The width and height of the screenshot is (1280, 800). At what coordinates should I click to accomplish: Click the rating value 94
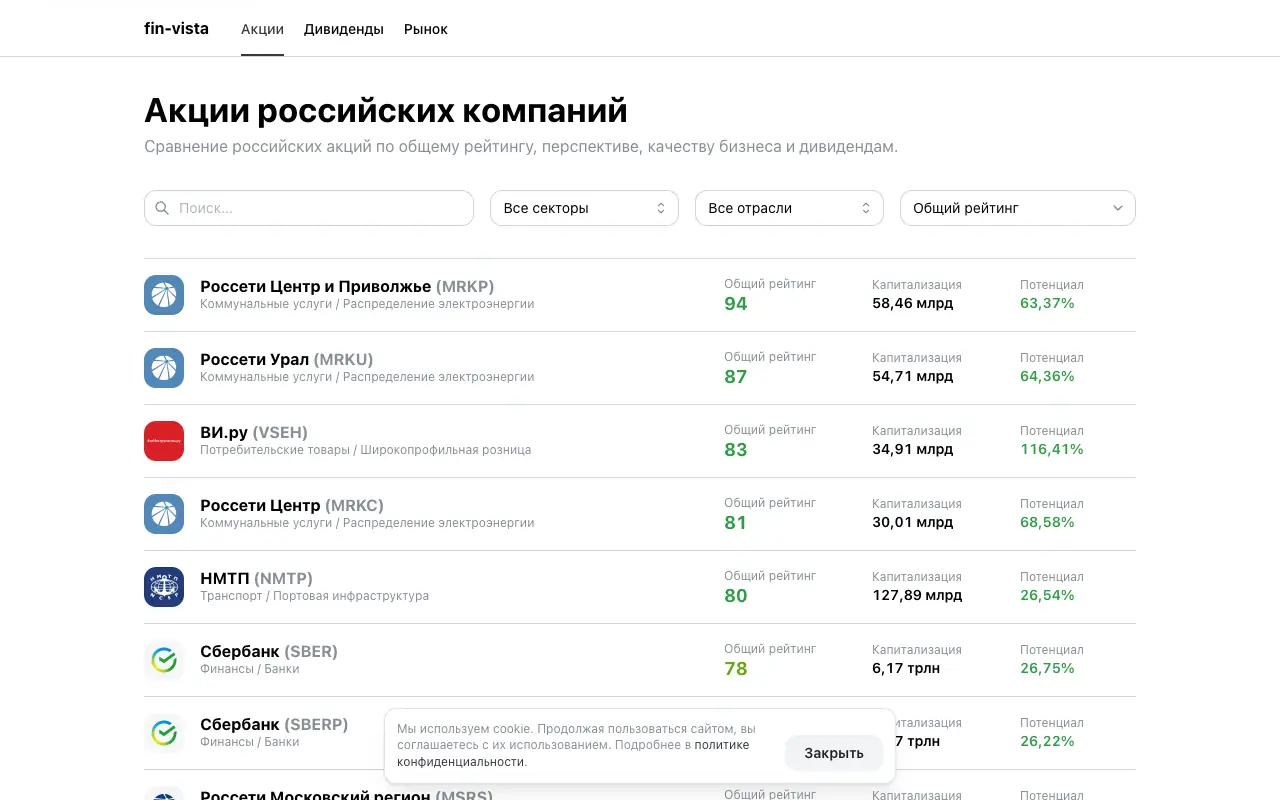point(736,304)
